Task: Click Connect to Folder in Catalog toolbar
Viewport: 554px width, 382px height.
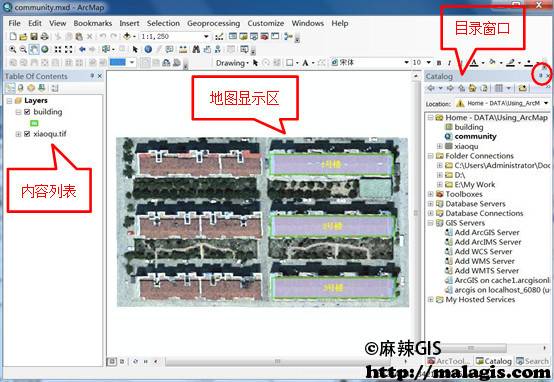Action: click(x=523, y=88)
